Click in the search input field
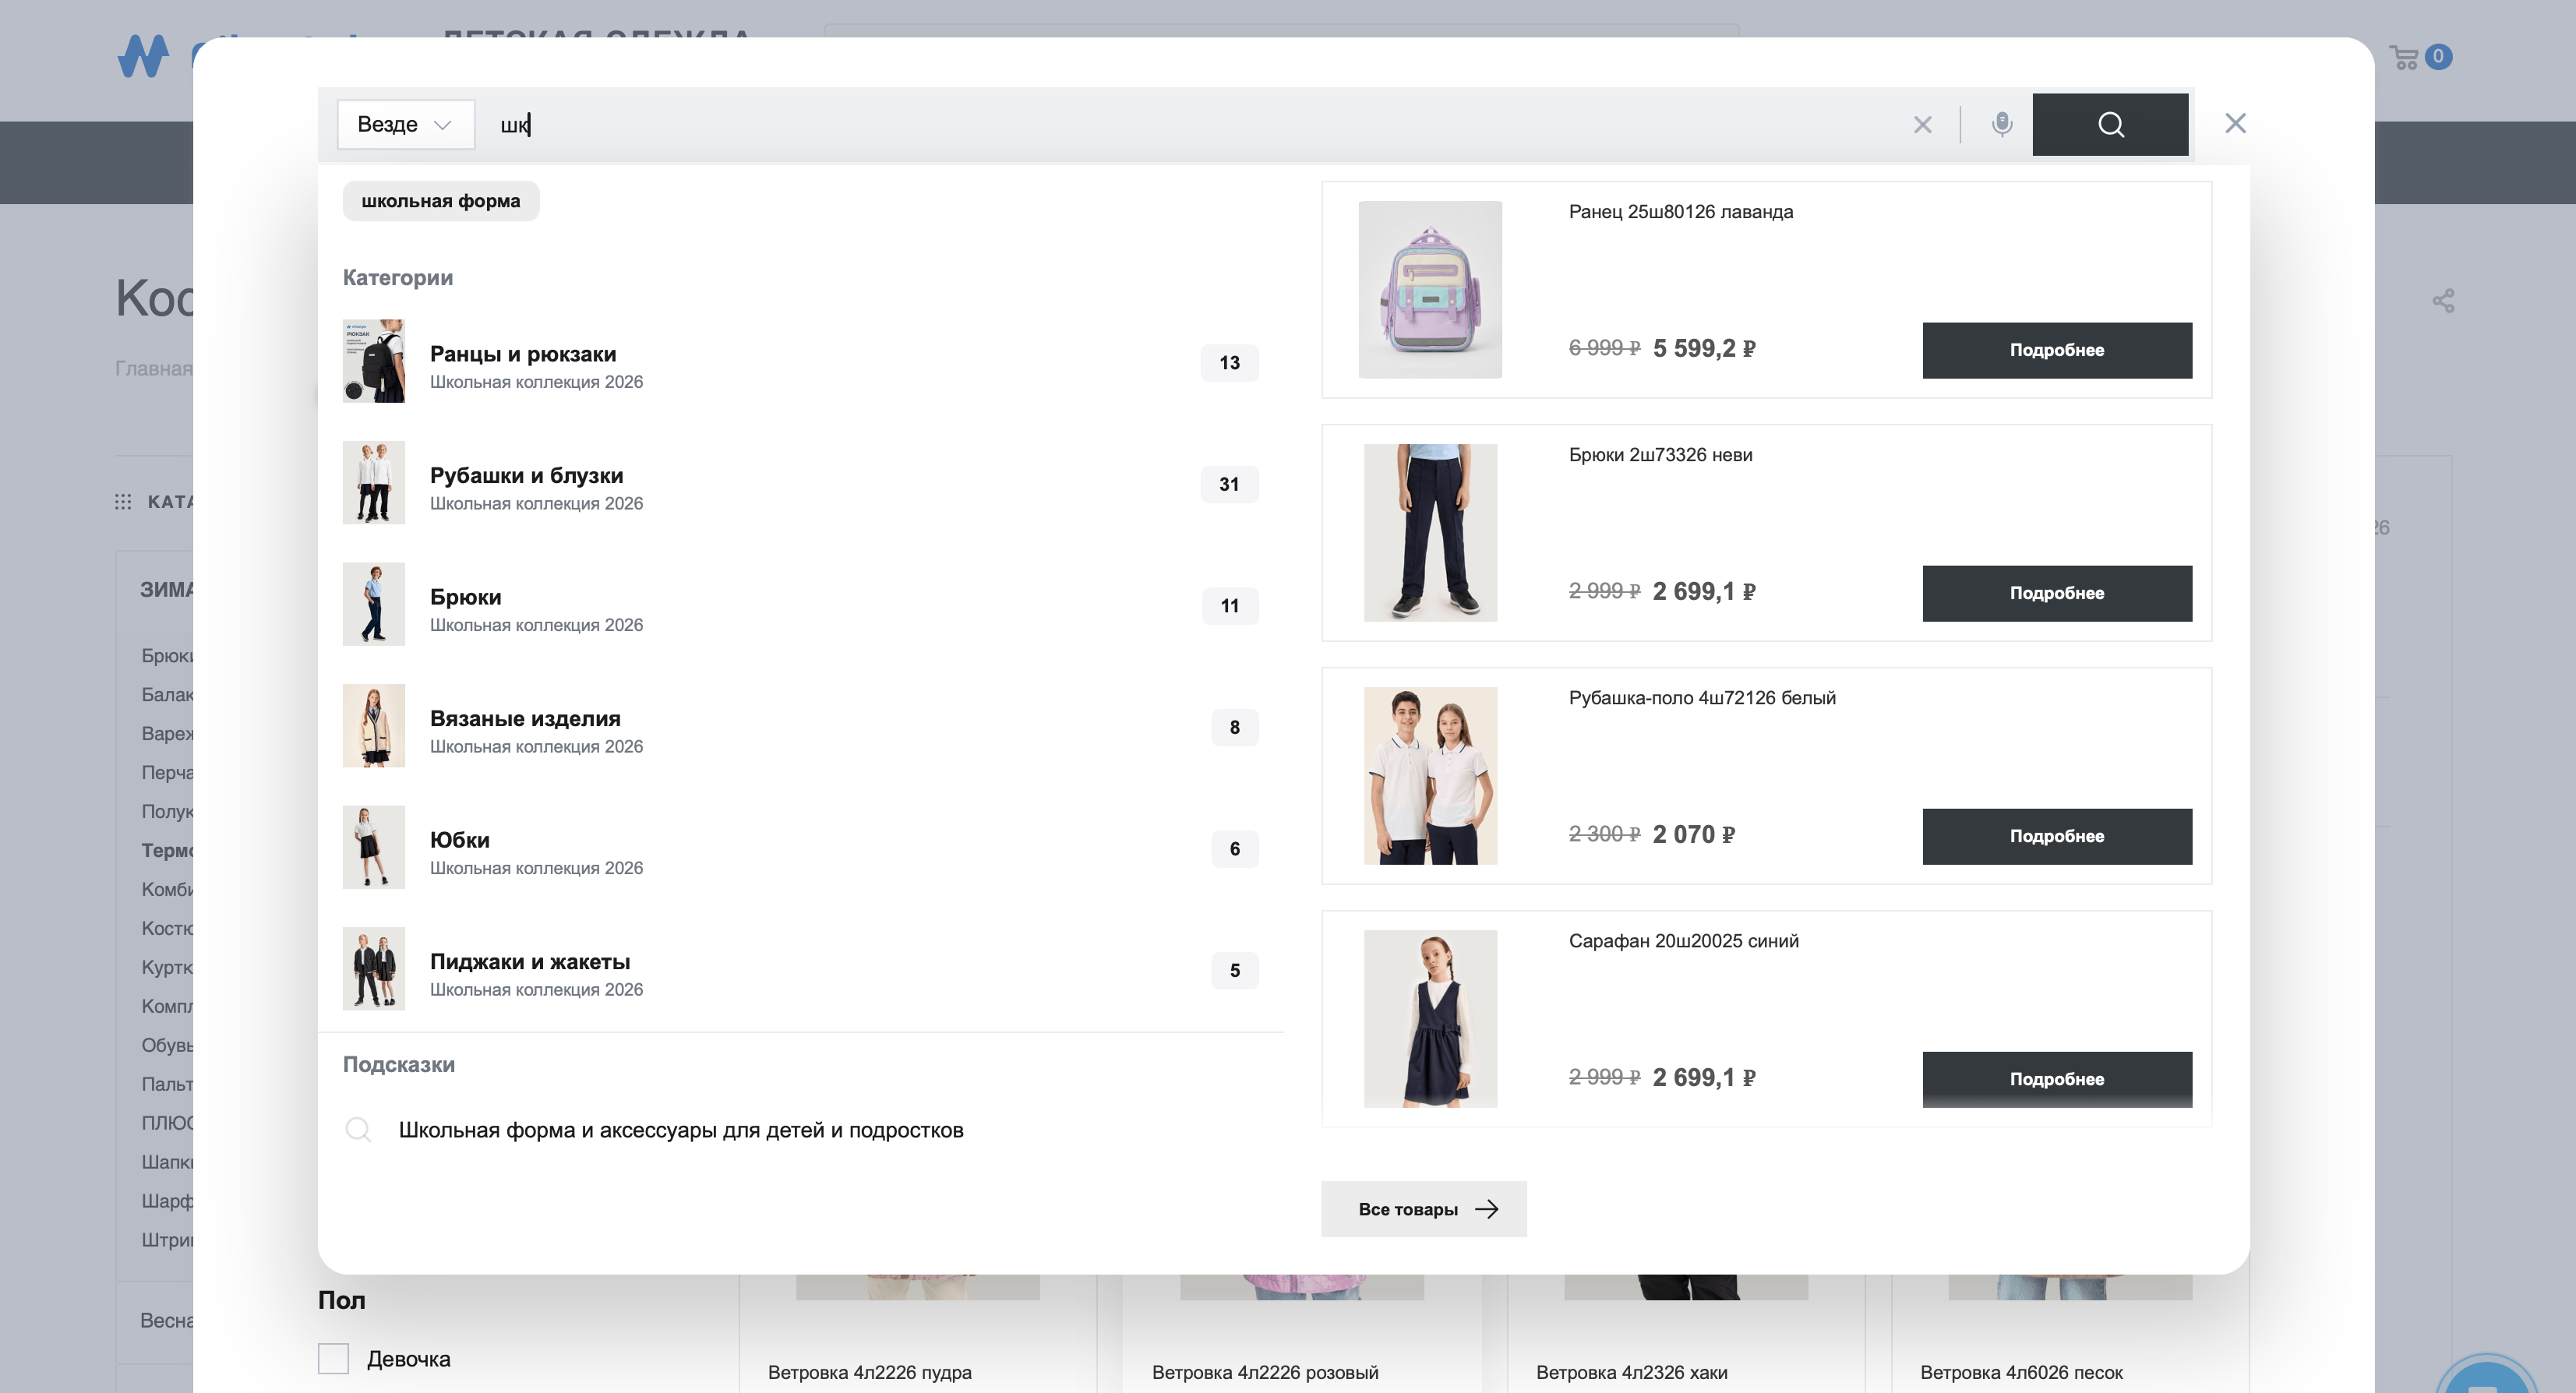This screenshot has width=2576, height=1393. coord(1190,124)
